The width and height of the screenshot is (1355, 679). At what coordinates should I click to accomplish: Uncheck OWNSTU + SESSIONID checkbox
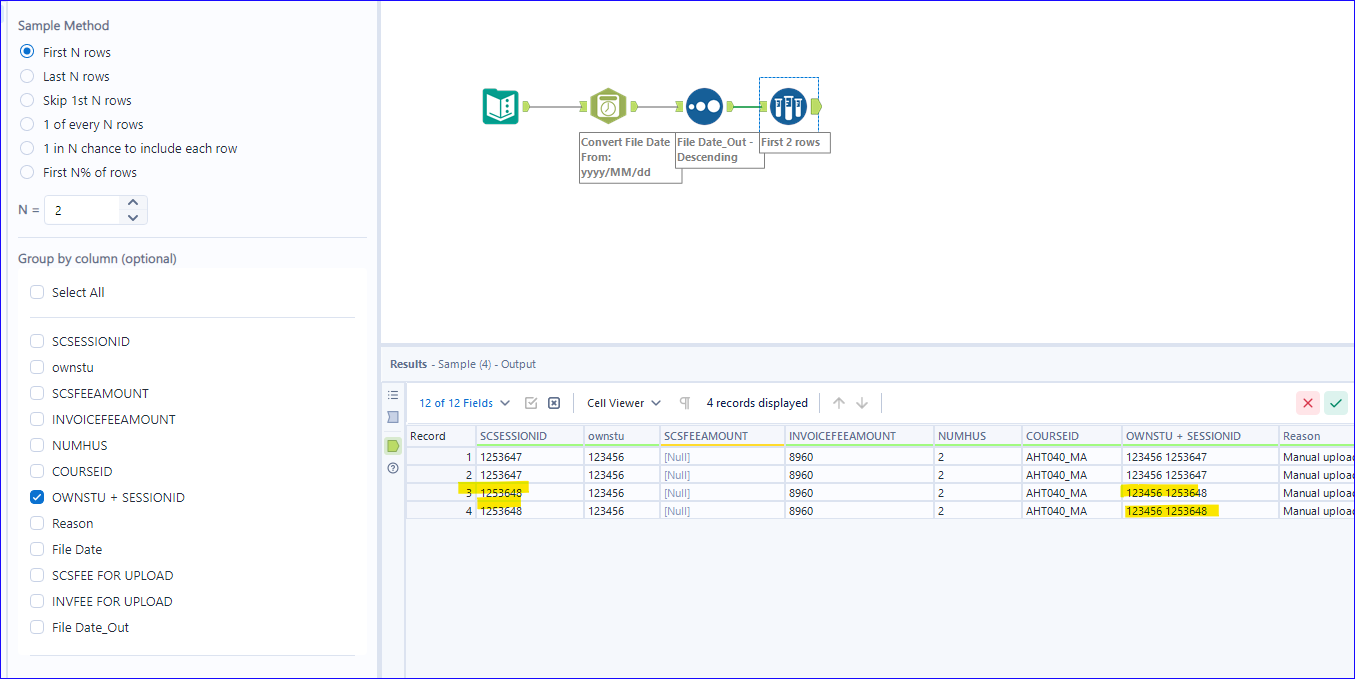click(x=37, y=497)
